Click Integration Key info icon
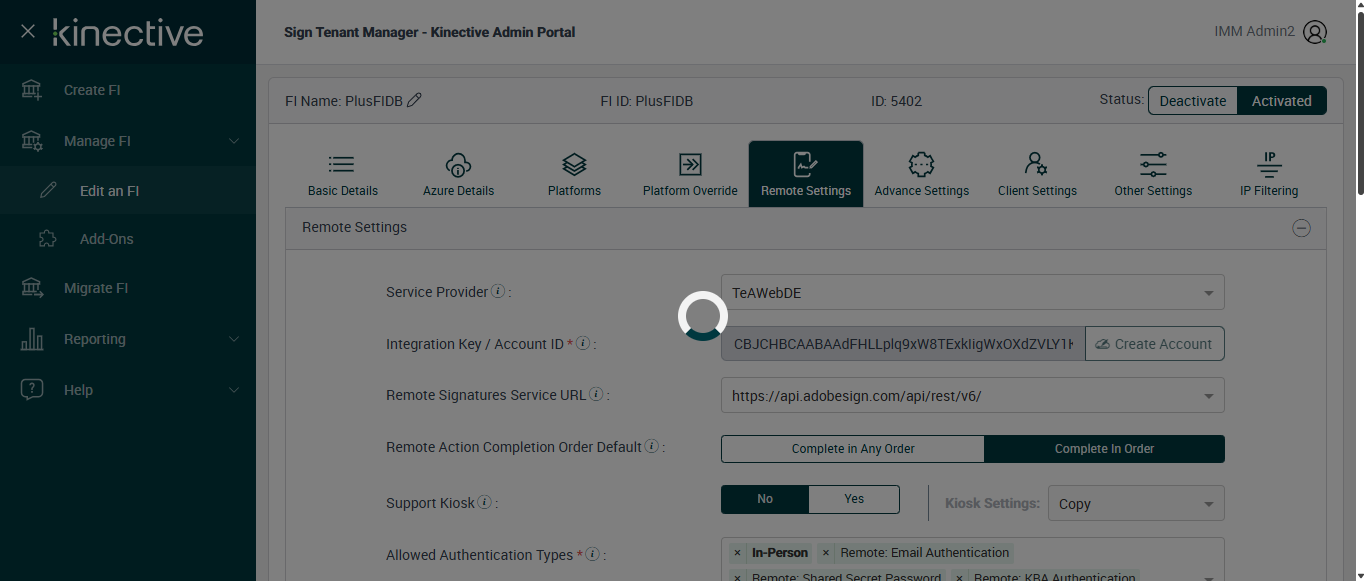1366x581 pixels. coord(583,343)
